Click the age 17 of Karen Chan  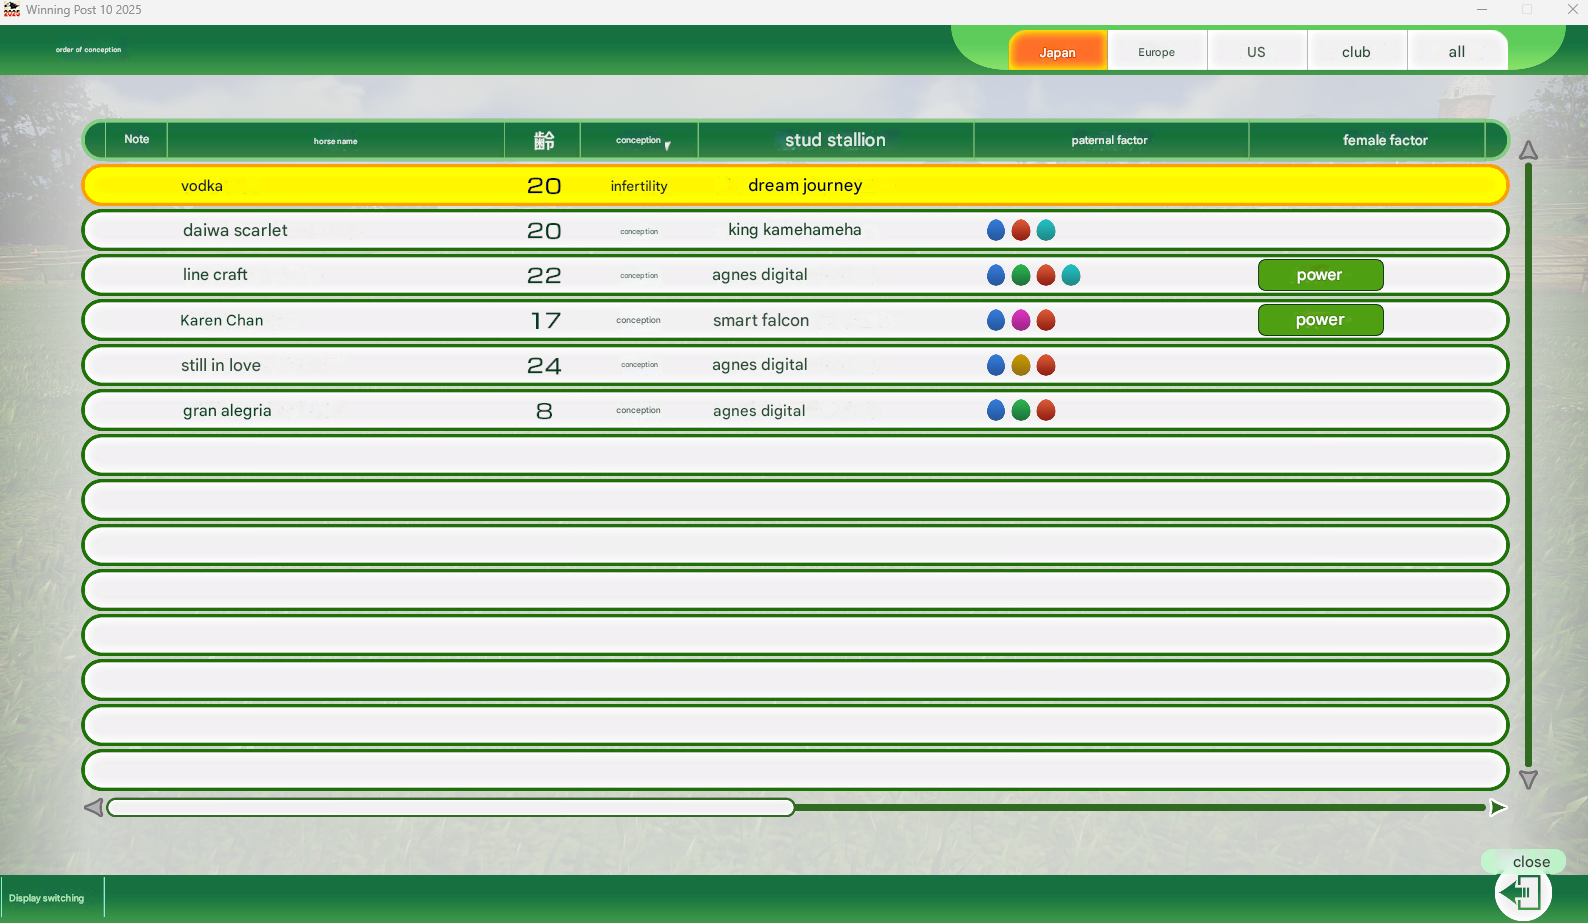click(x=545, y=321)
